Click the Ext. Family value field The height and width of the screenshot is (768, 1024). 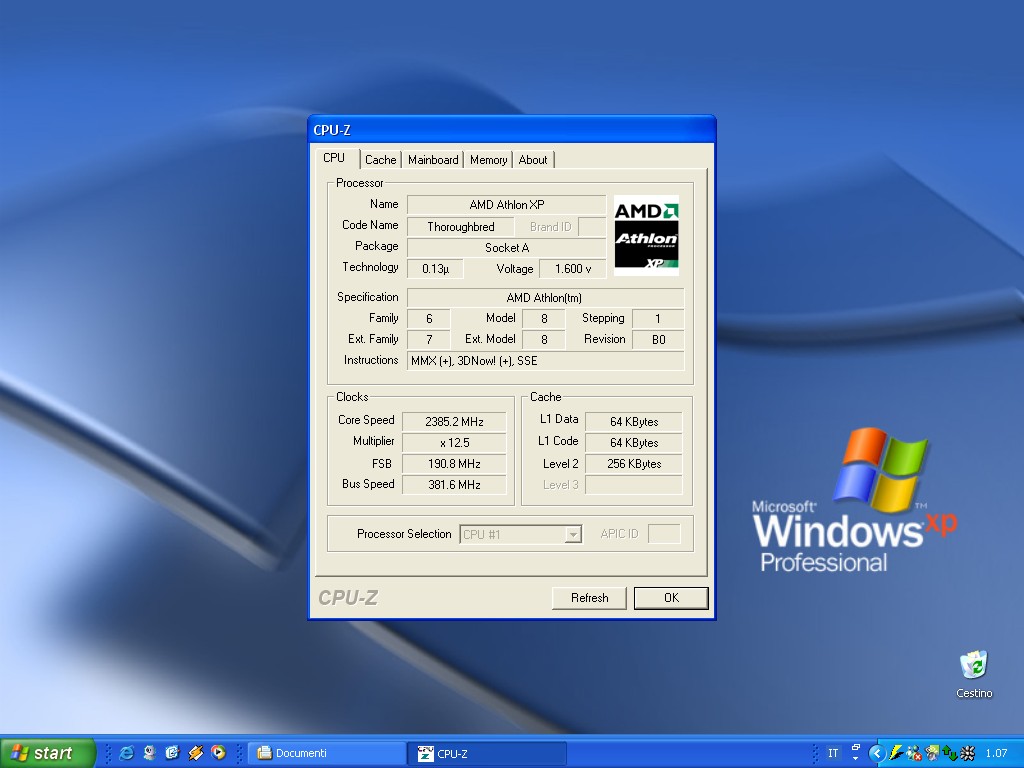click(x=428, y=340)
